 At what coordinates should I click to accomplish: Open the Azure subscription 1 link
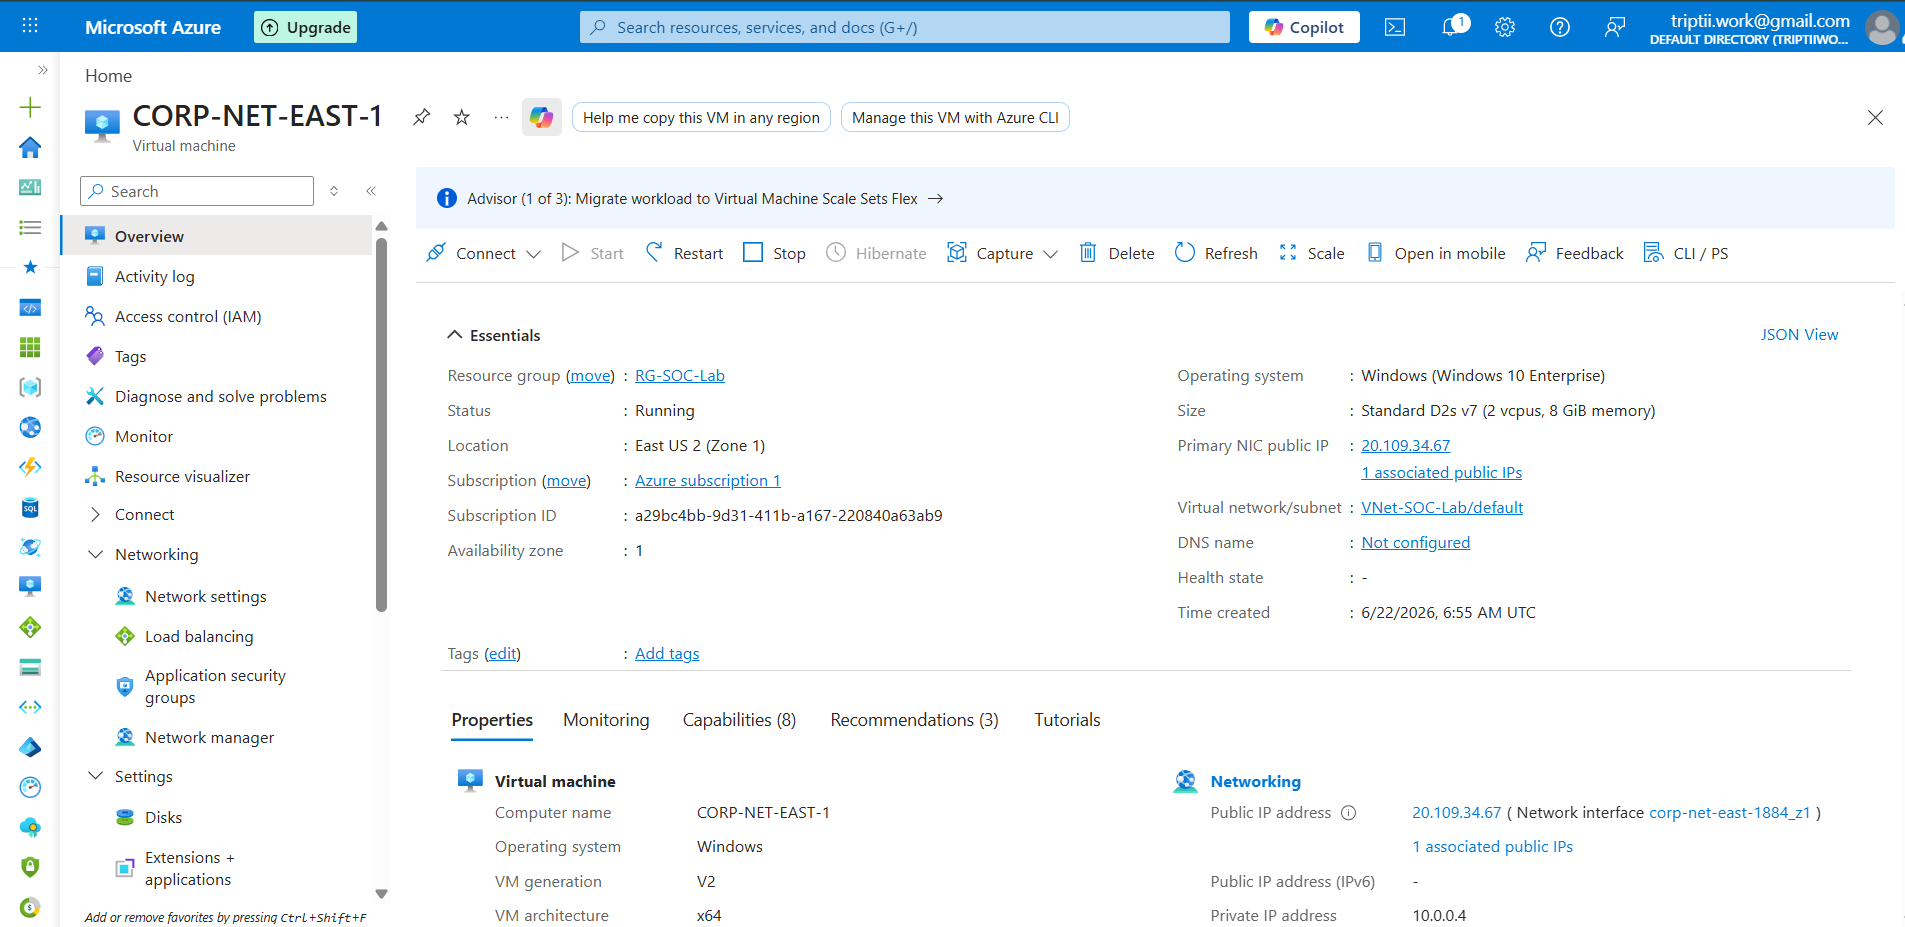(708, 481)
